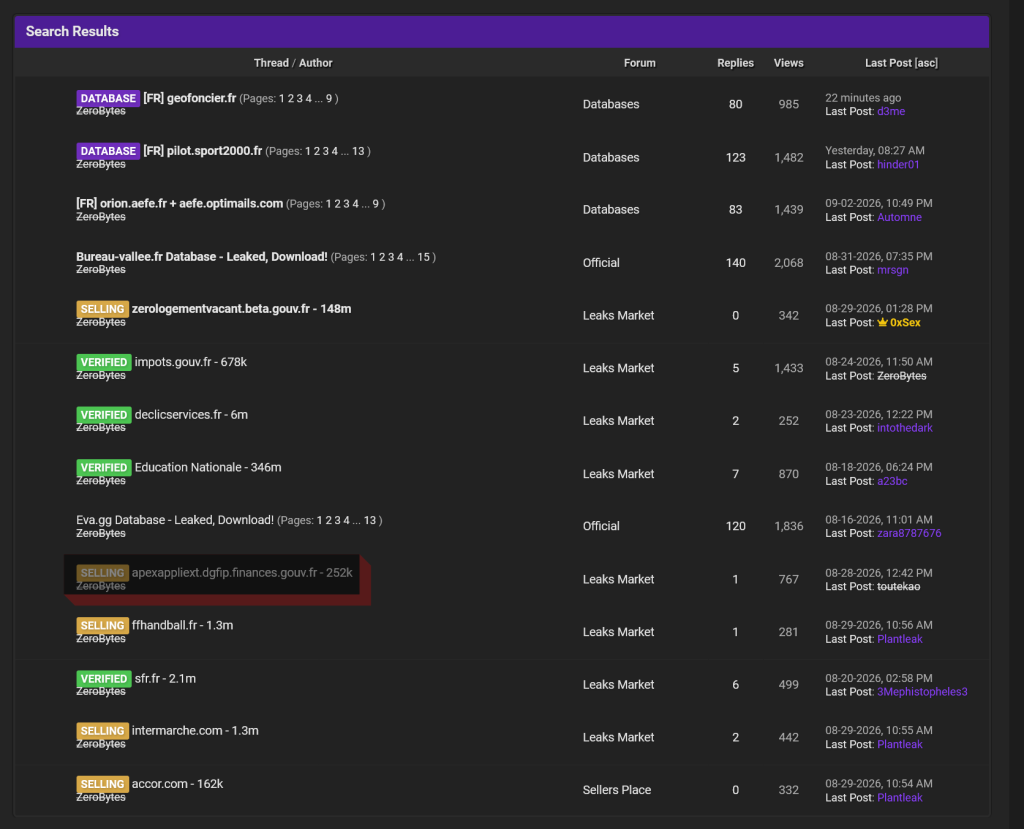Screen dimensions: 1024x829
Task: Open the Bureau-vallee.fr Database thread
Action: click(202, 257)
